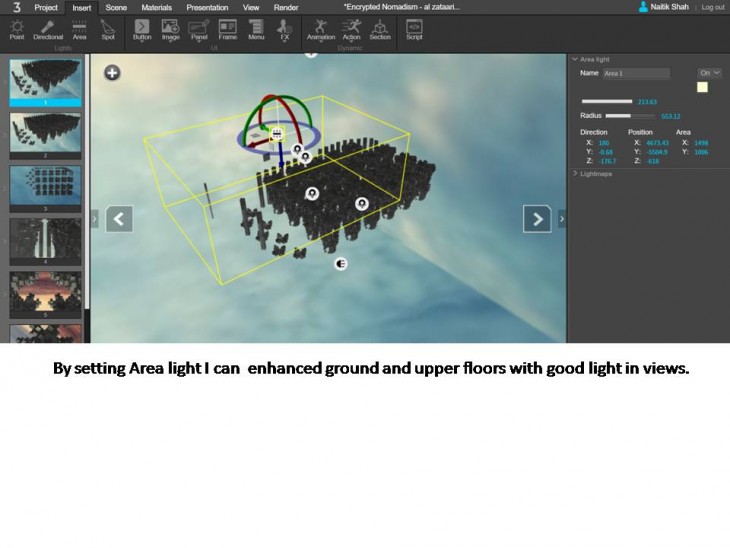Select the Spot light tool

108,29
